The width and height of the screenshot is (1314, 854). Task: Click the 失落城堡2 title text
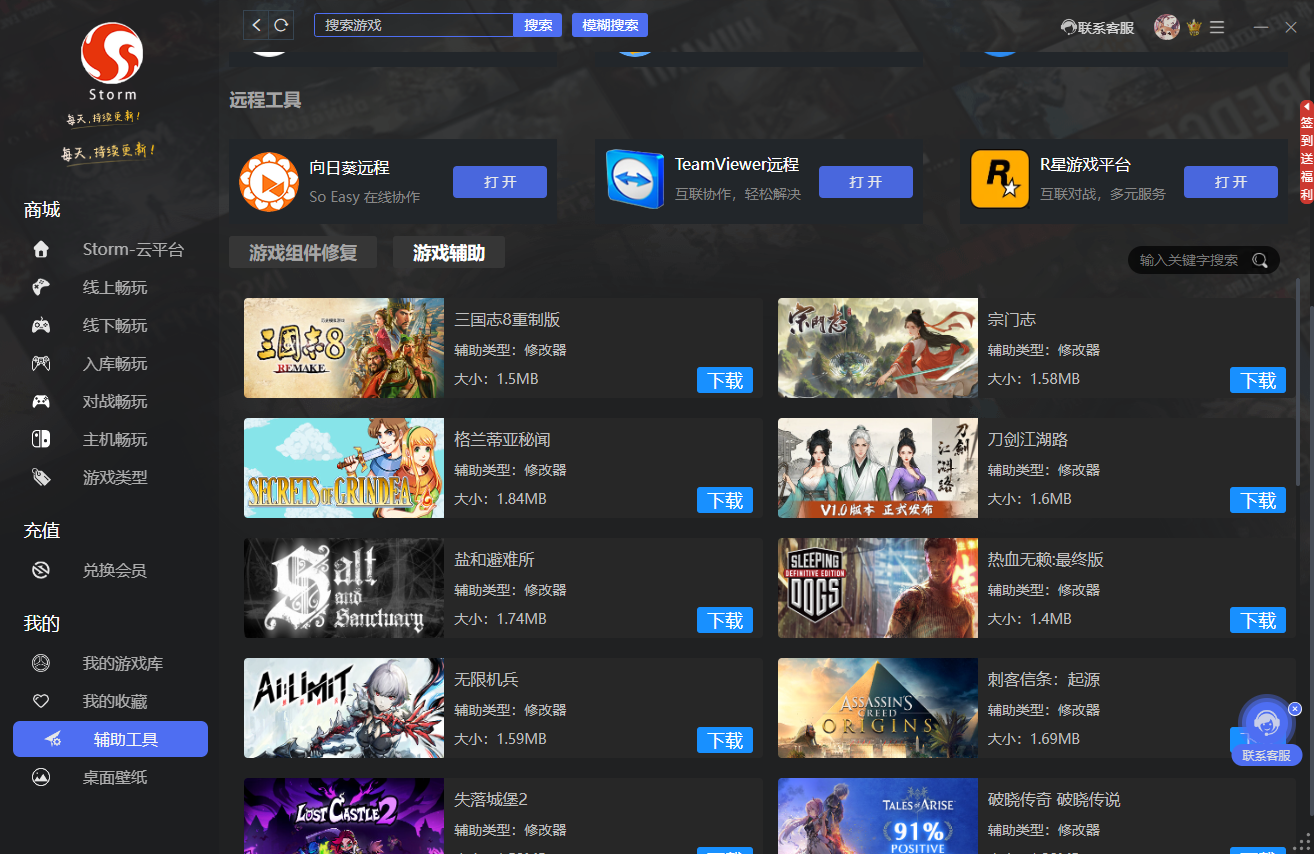(491, 800)
